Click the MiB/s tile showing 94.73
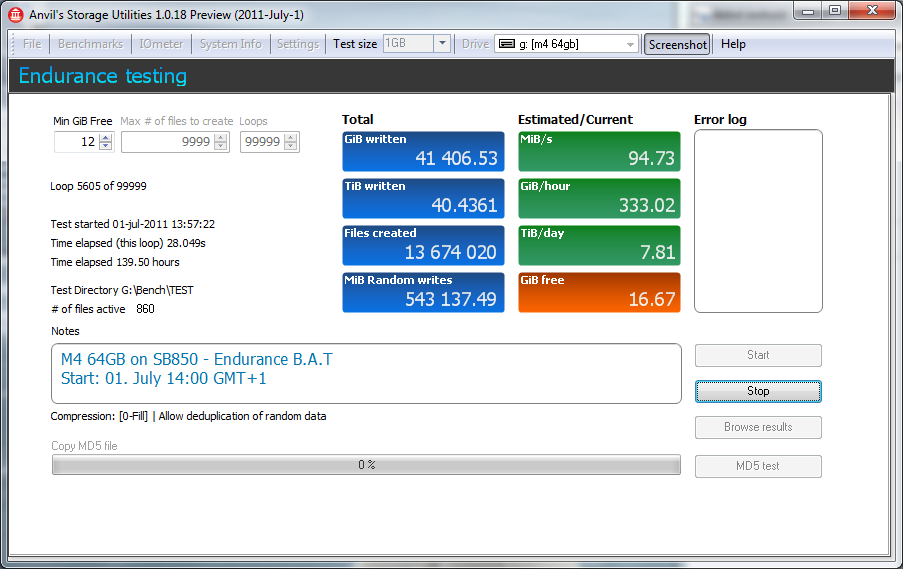This screenshot has height=569, width=903. click(600, 151)
